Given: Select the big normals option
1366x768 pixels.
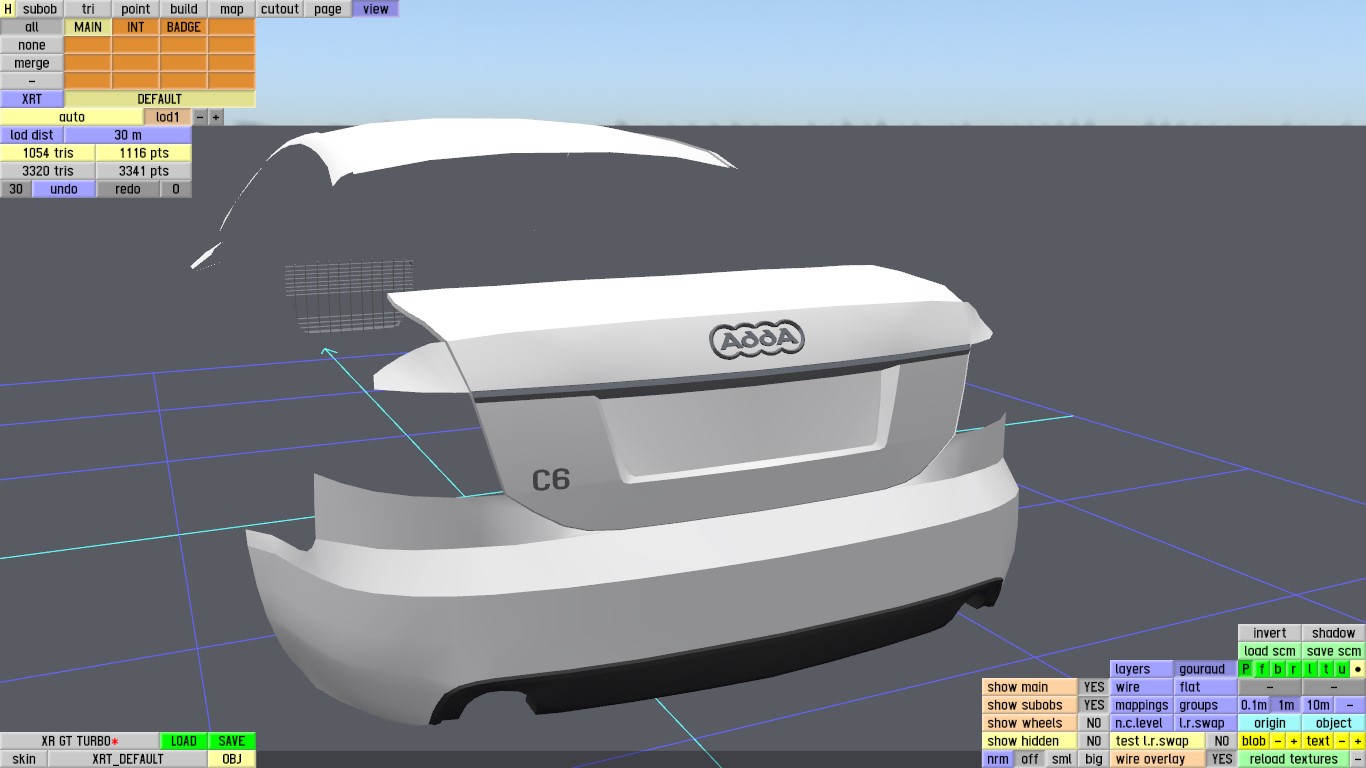Looking at the screenshot, I should coord(1094,759).
